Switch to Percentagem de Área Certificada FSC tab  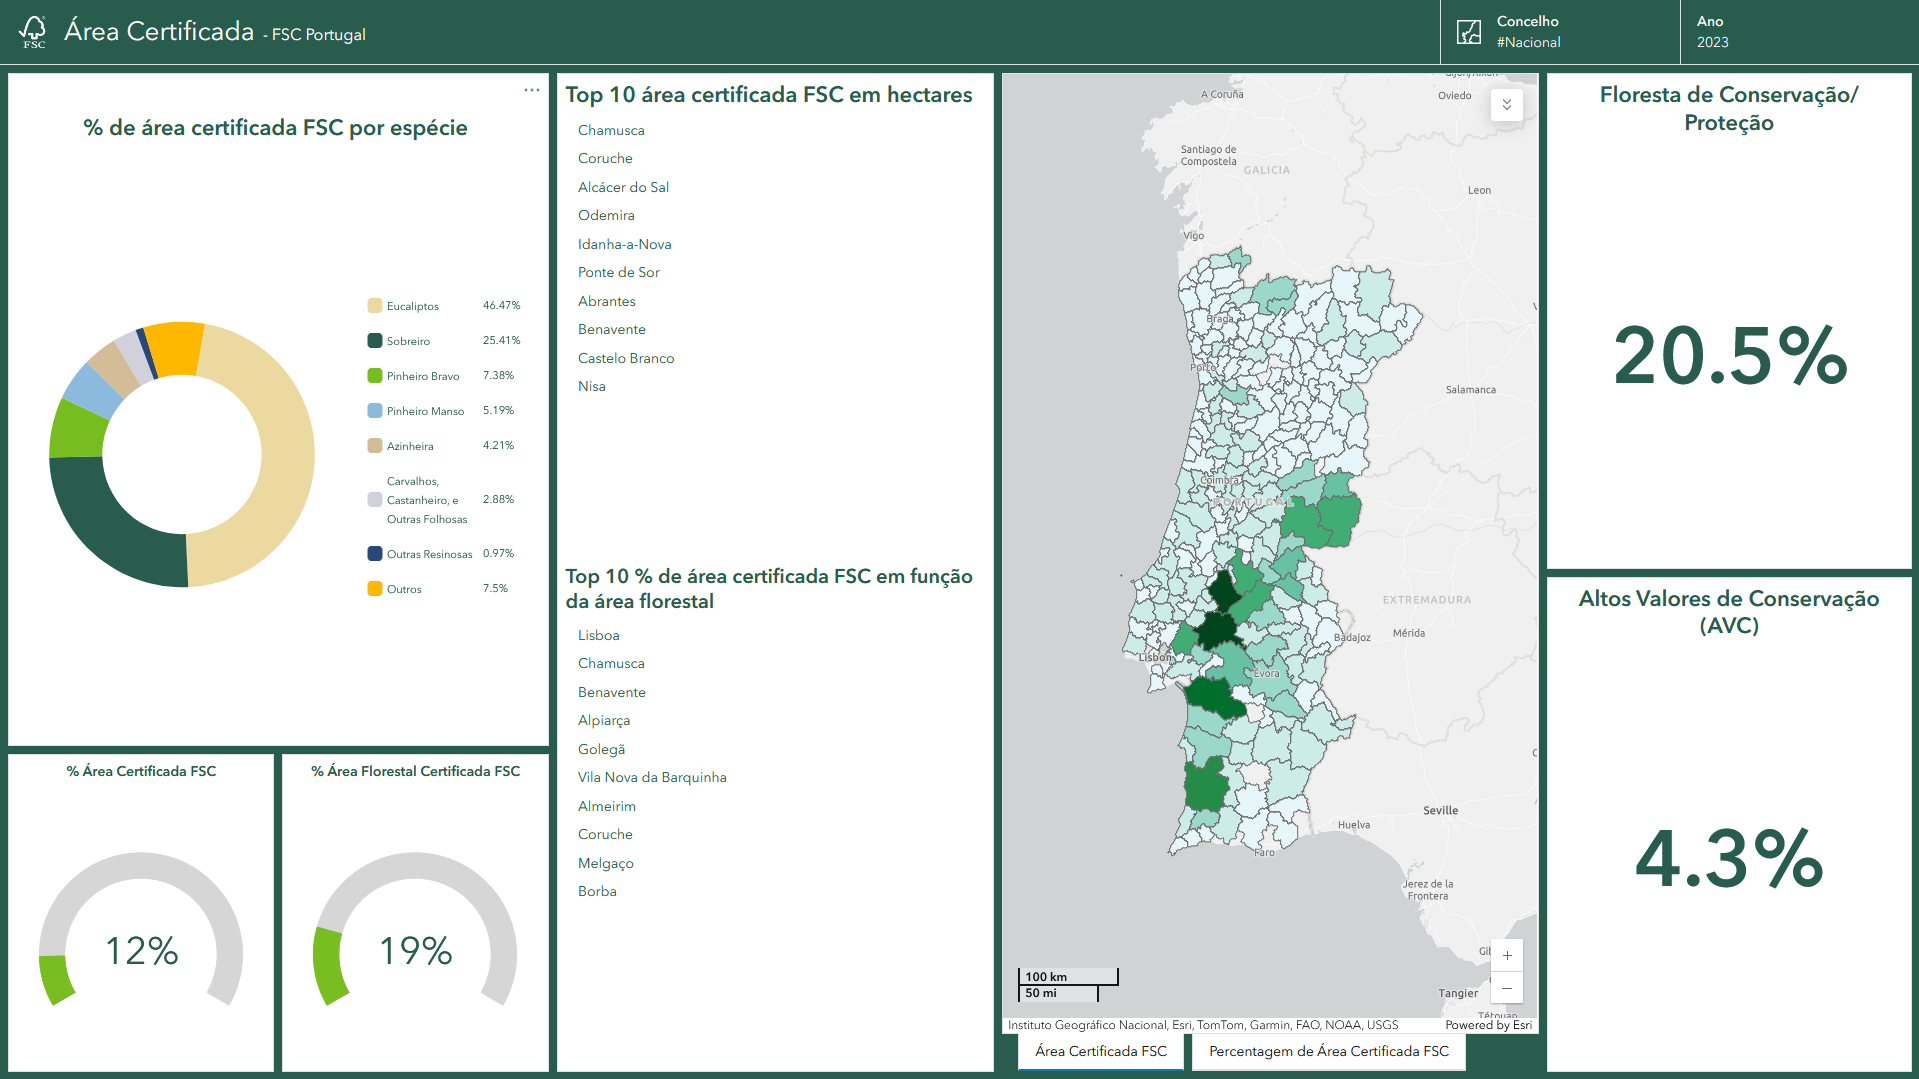1328,1051
